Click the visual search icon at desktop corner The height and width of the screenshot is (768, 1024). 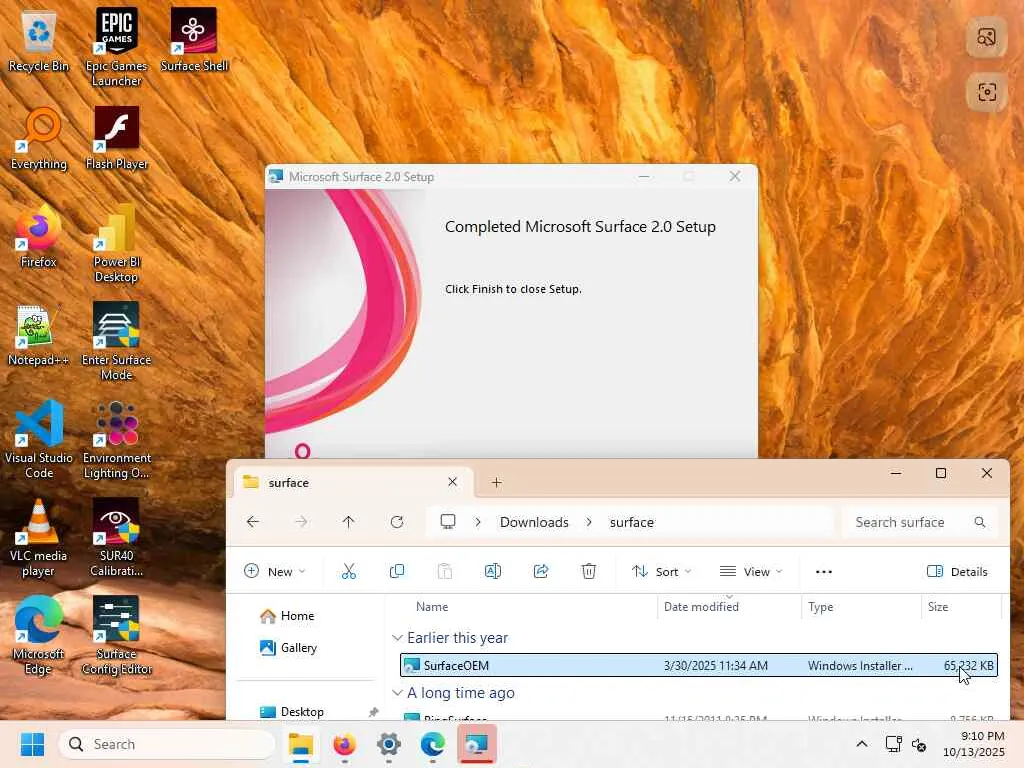pyautogui.click(x=986, y=37)
